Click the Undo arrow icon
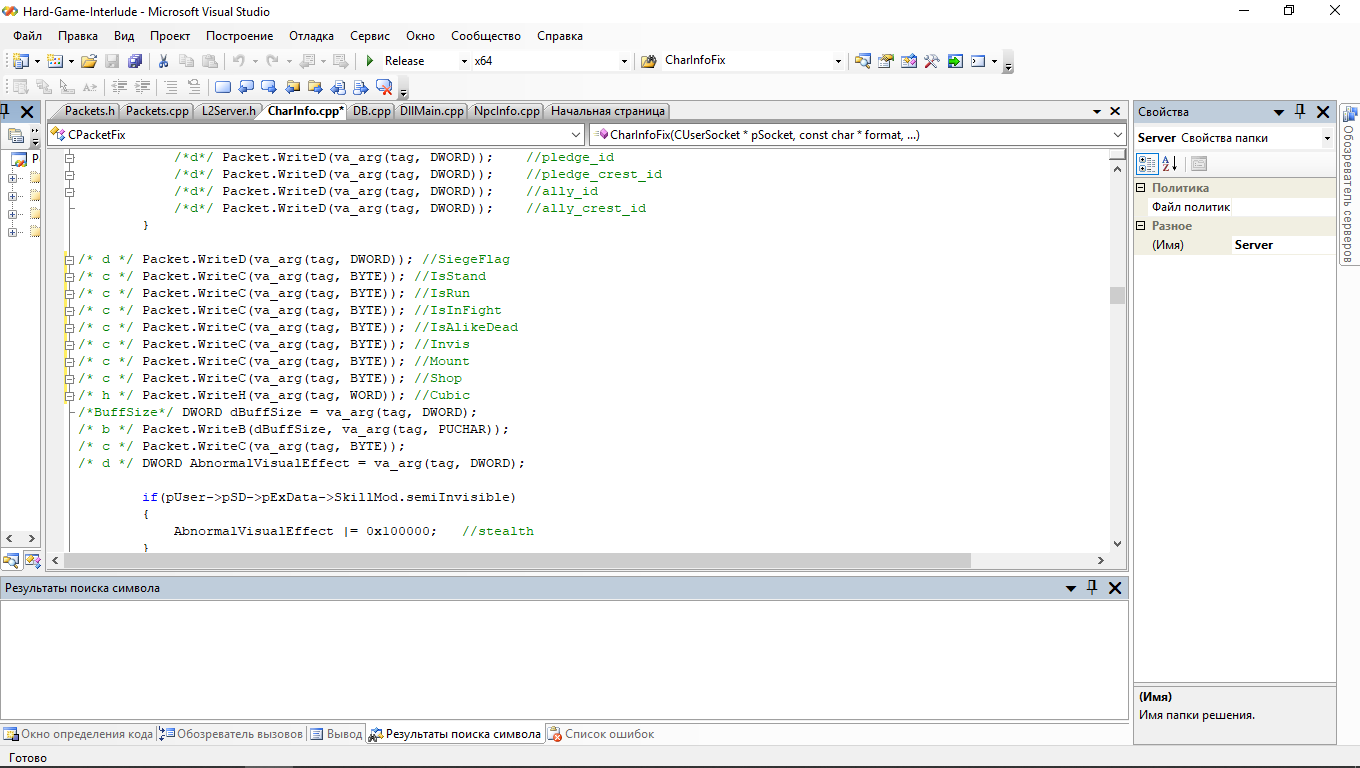This screenshot has height=768, width=1360. coord(239,61)
